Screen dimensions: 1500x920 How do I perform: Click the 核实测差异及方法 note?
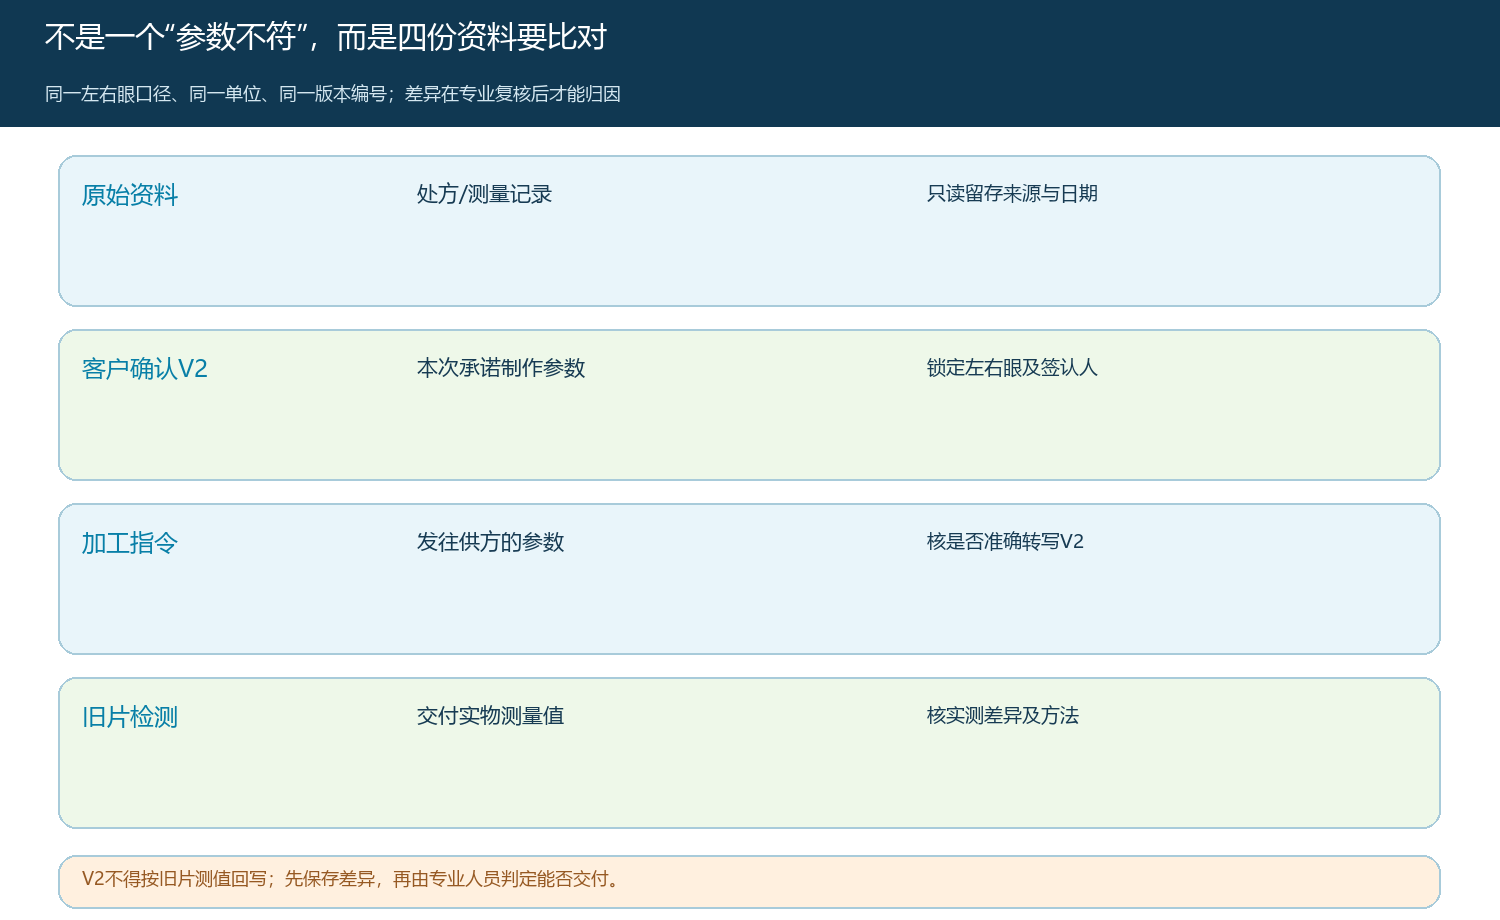pyautogui.click(x=1003, y=716)
